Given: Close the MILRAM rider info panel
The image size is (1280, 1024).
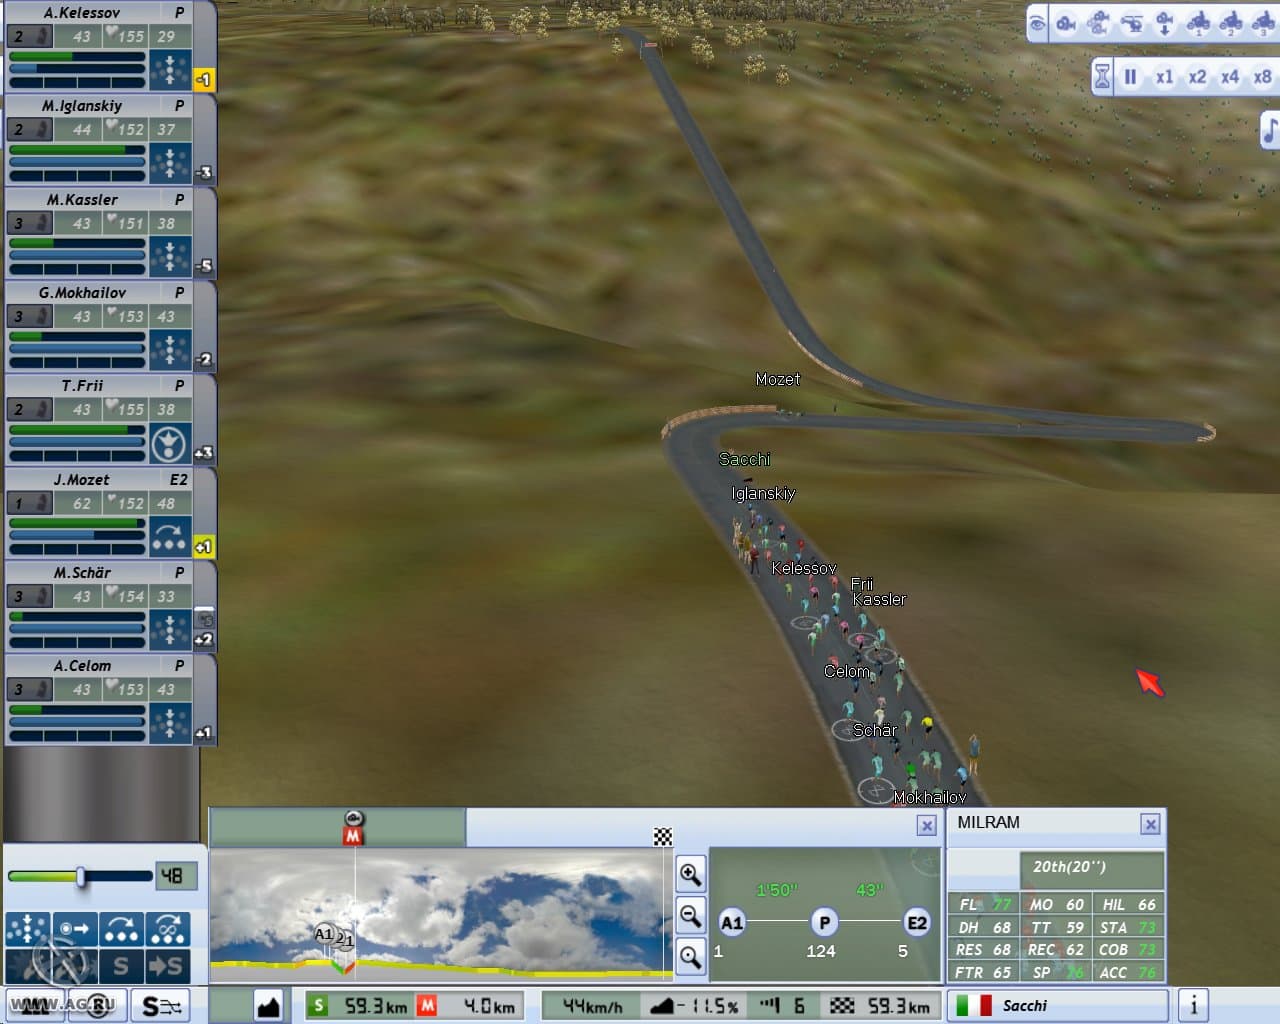Looking at the screenshot, I should pos(1150,824).
